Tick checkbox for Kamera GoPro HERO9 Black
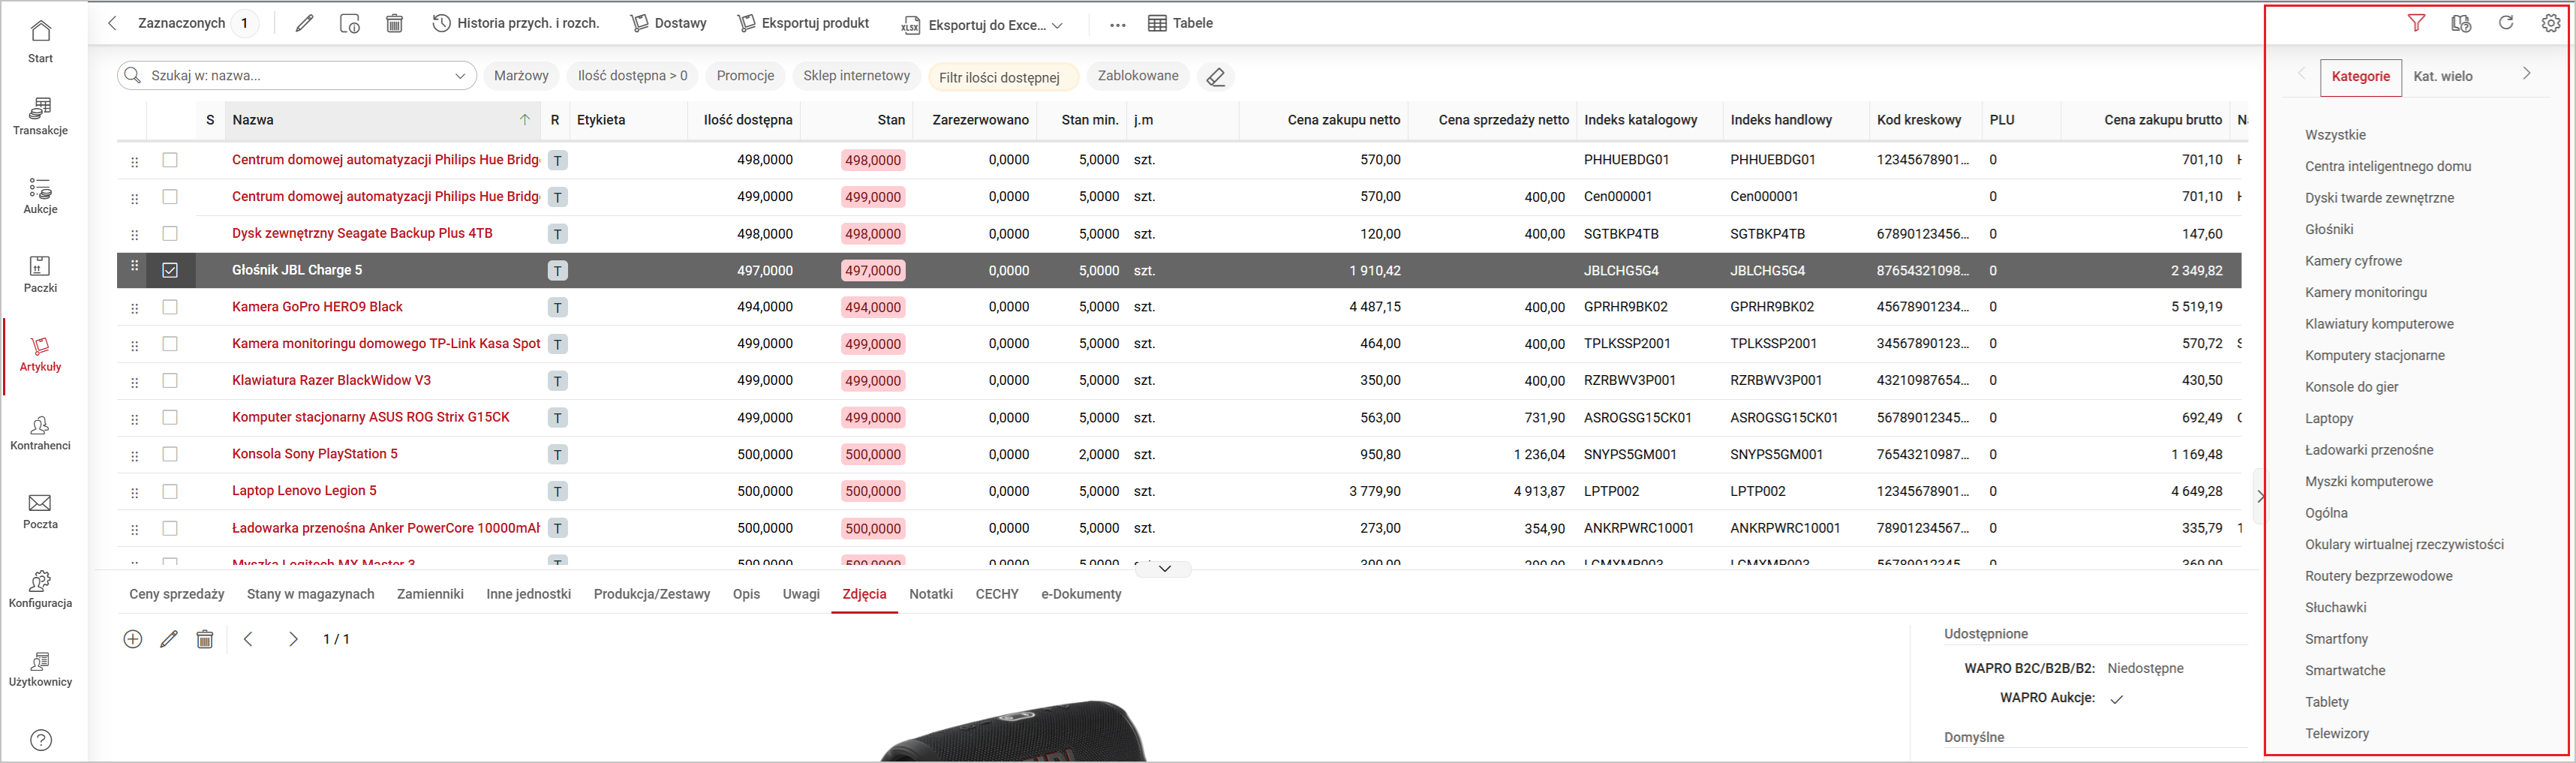Screen dimensions: 2576x763 (170, 307)
